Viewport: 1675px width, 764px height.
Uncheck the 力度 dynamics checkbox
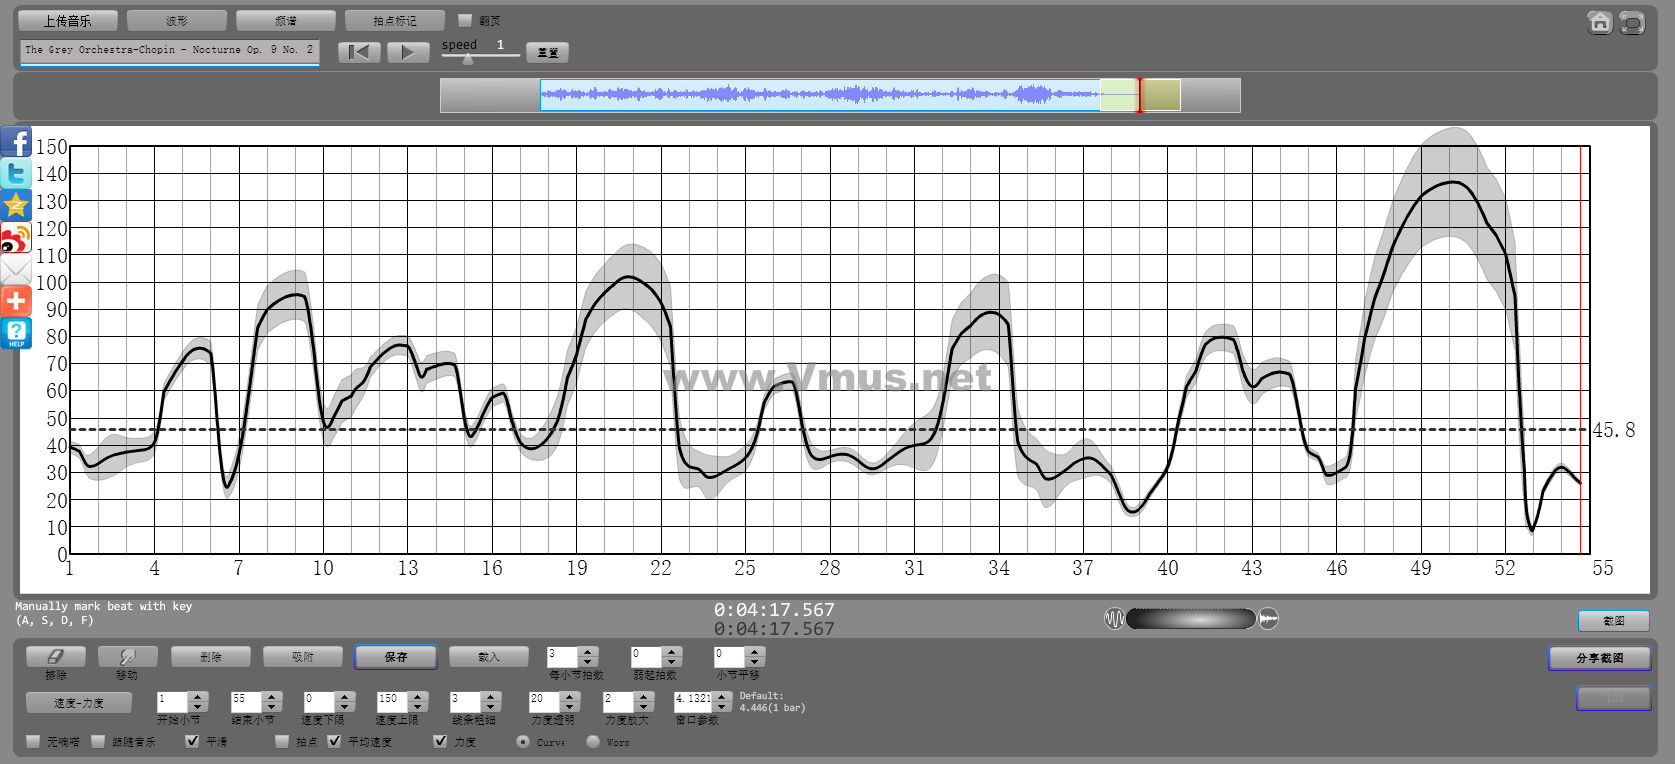(x=440, y=742)
